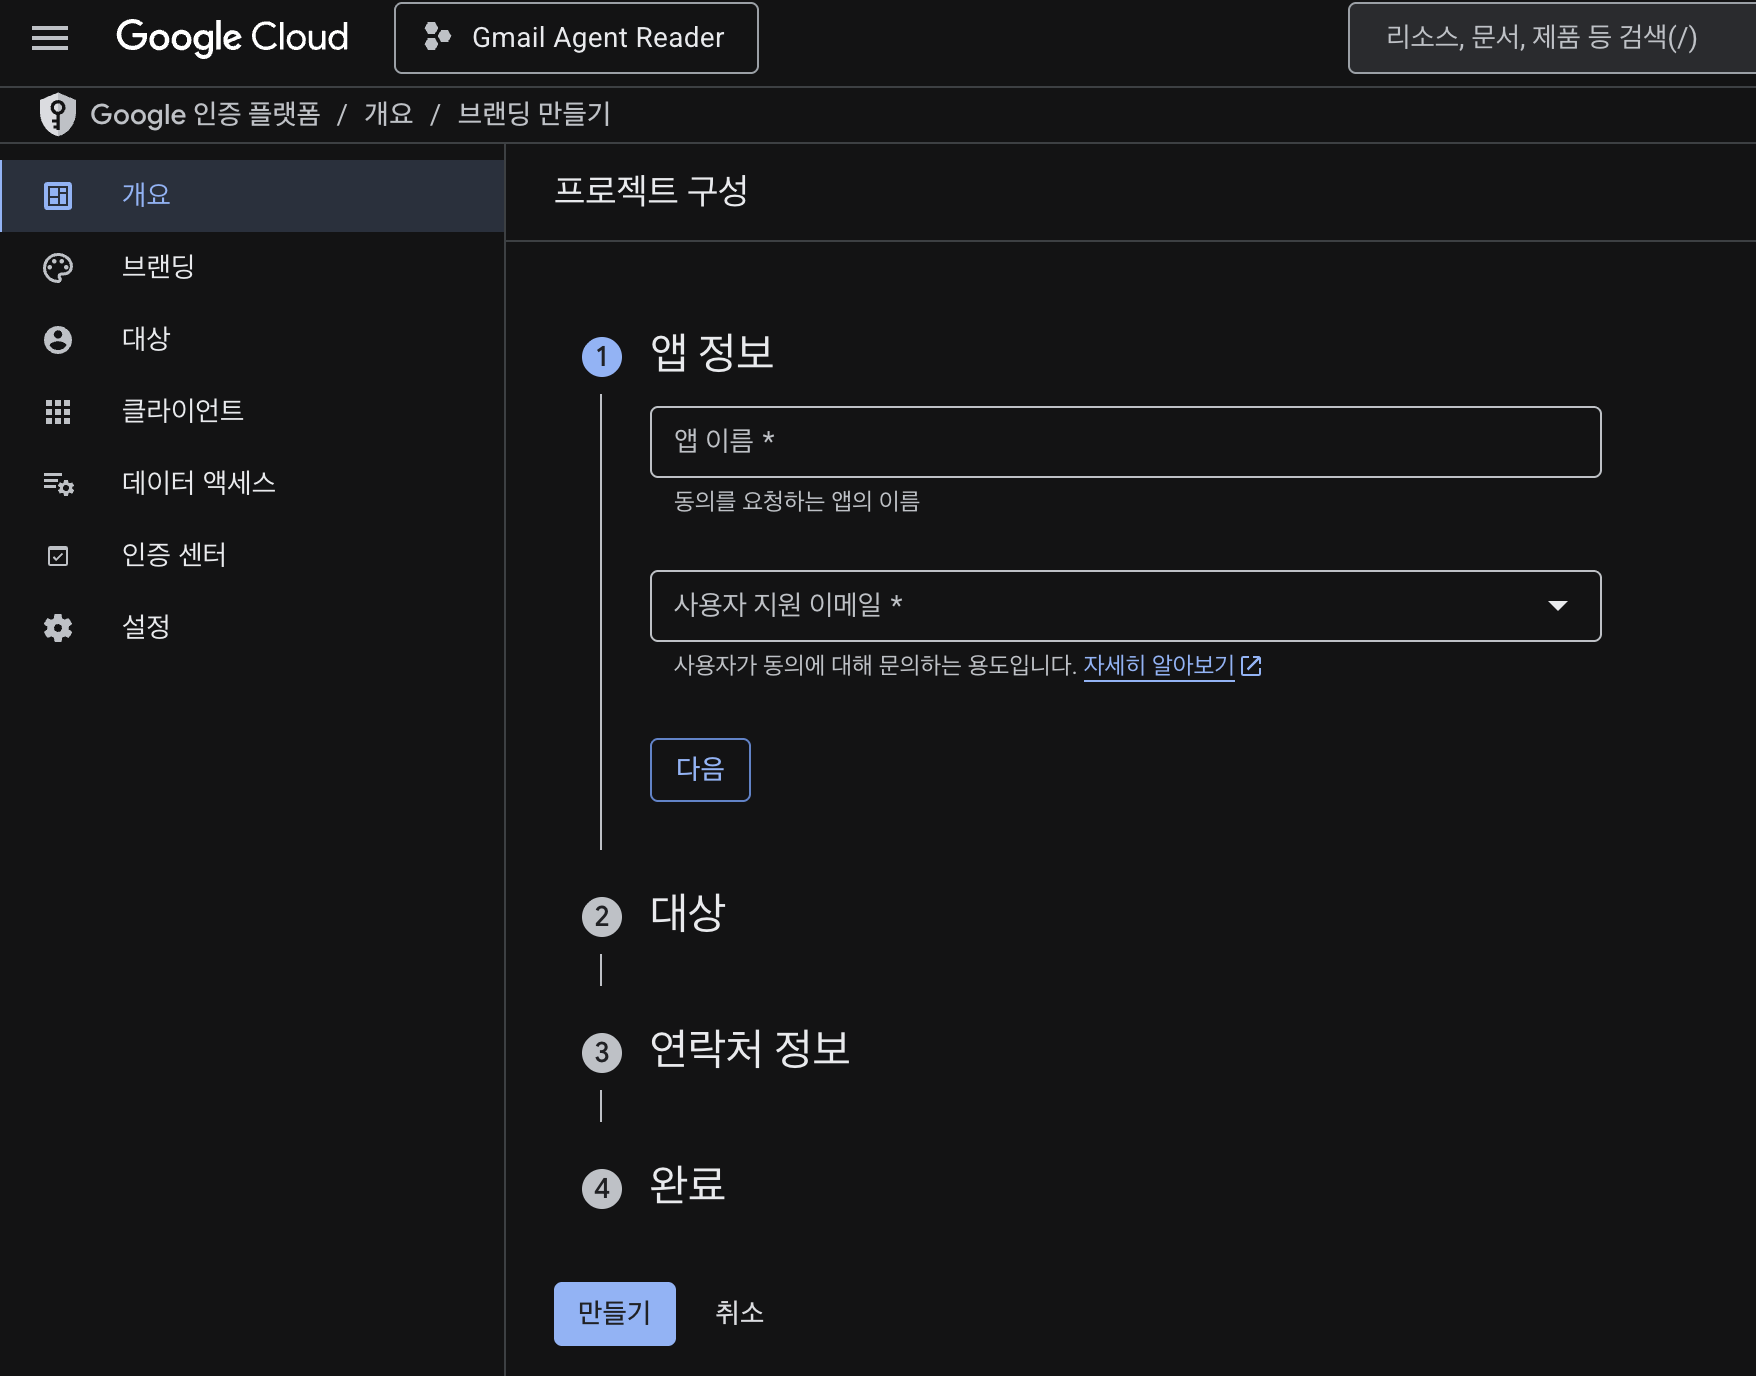Click the 브랜딩 만들기 breadcrumb text
This screenshot has height=1376, width=1756.
[x=534, y=114]
